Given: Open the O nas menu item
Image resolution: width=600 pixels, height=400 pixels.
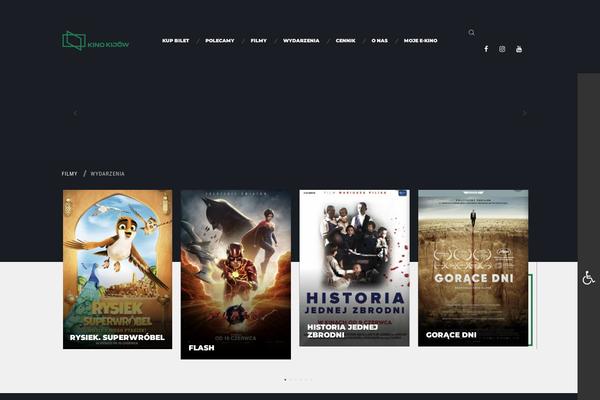Looking at the screenshot, I should pos(380,41).
